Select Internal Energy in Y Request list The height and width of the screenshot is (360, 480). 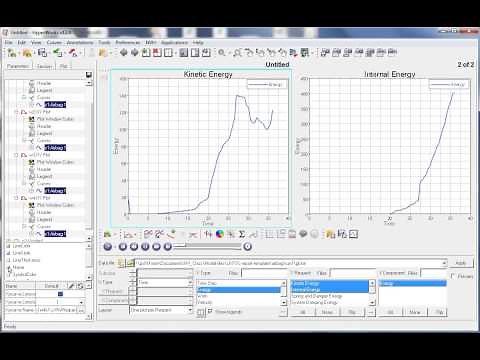pos(330,290)
